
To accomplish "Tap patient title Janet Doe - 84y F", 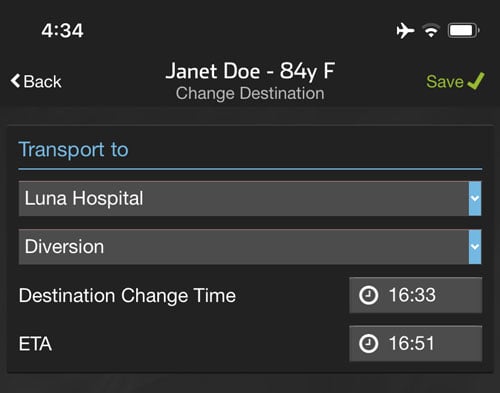I will pyautogui.click(x=250, y=71).
